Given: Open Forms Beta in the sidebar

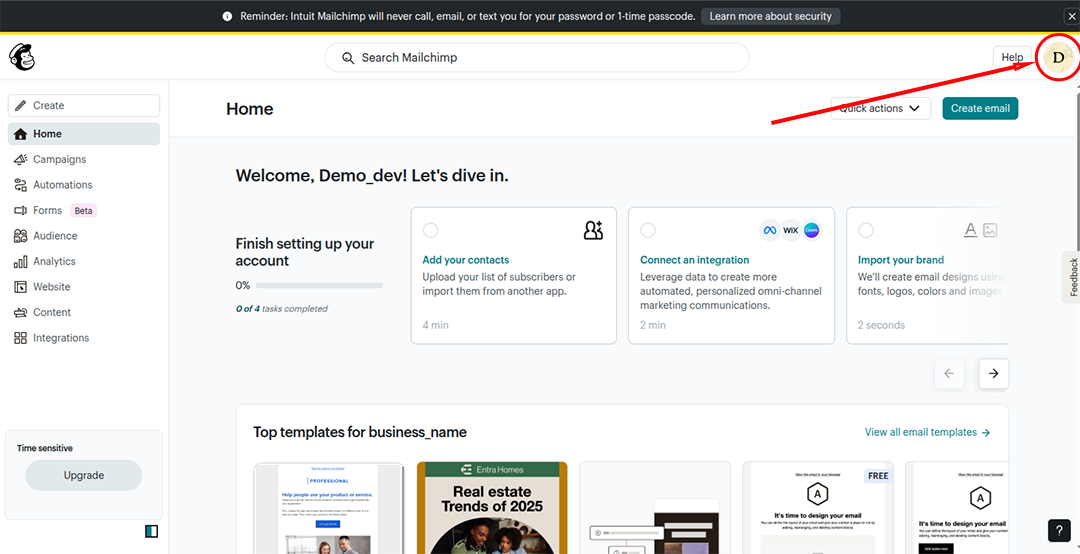Looking at the screenshot, I should click(84, 210).
